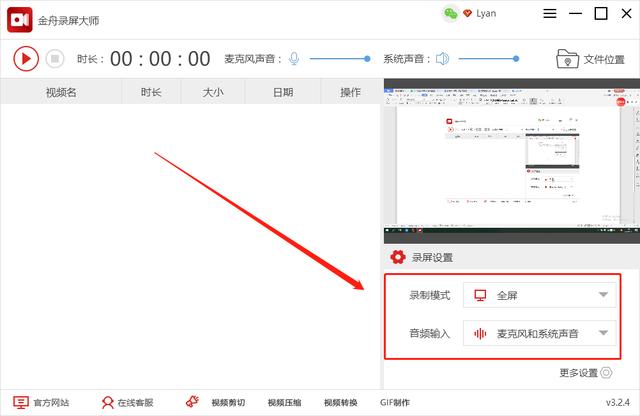Click the monitor icon in the 录制模式 box

tap(480, 295)
